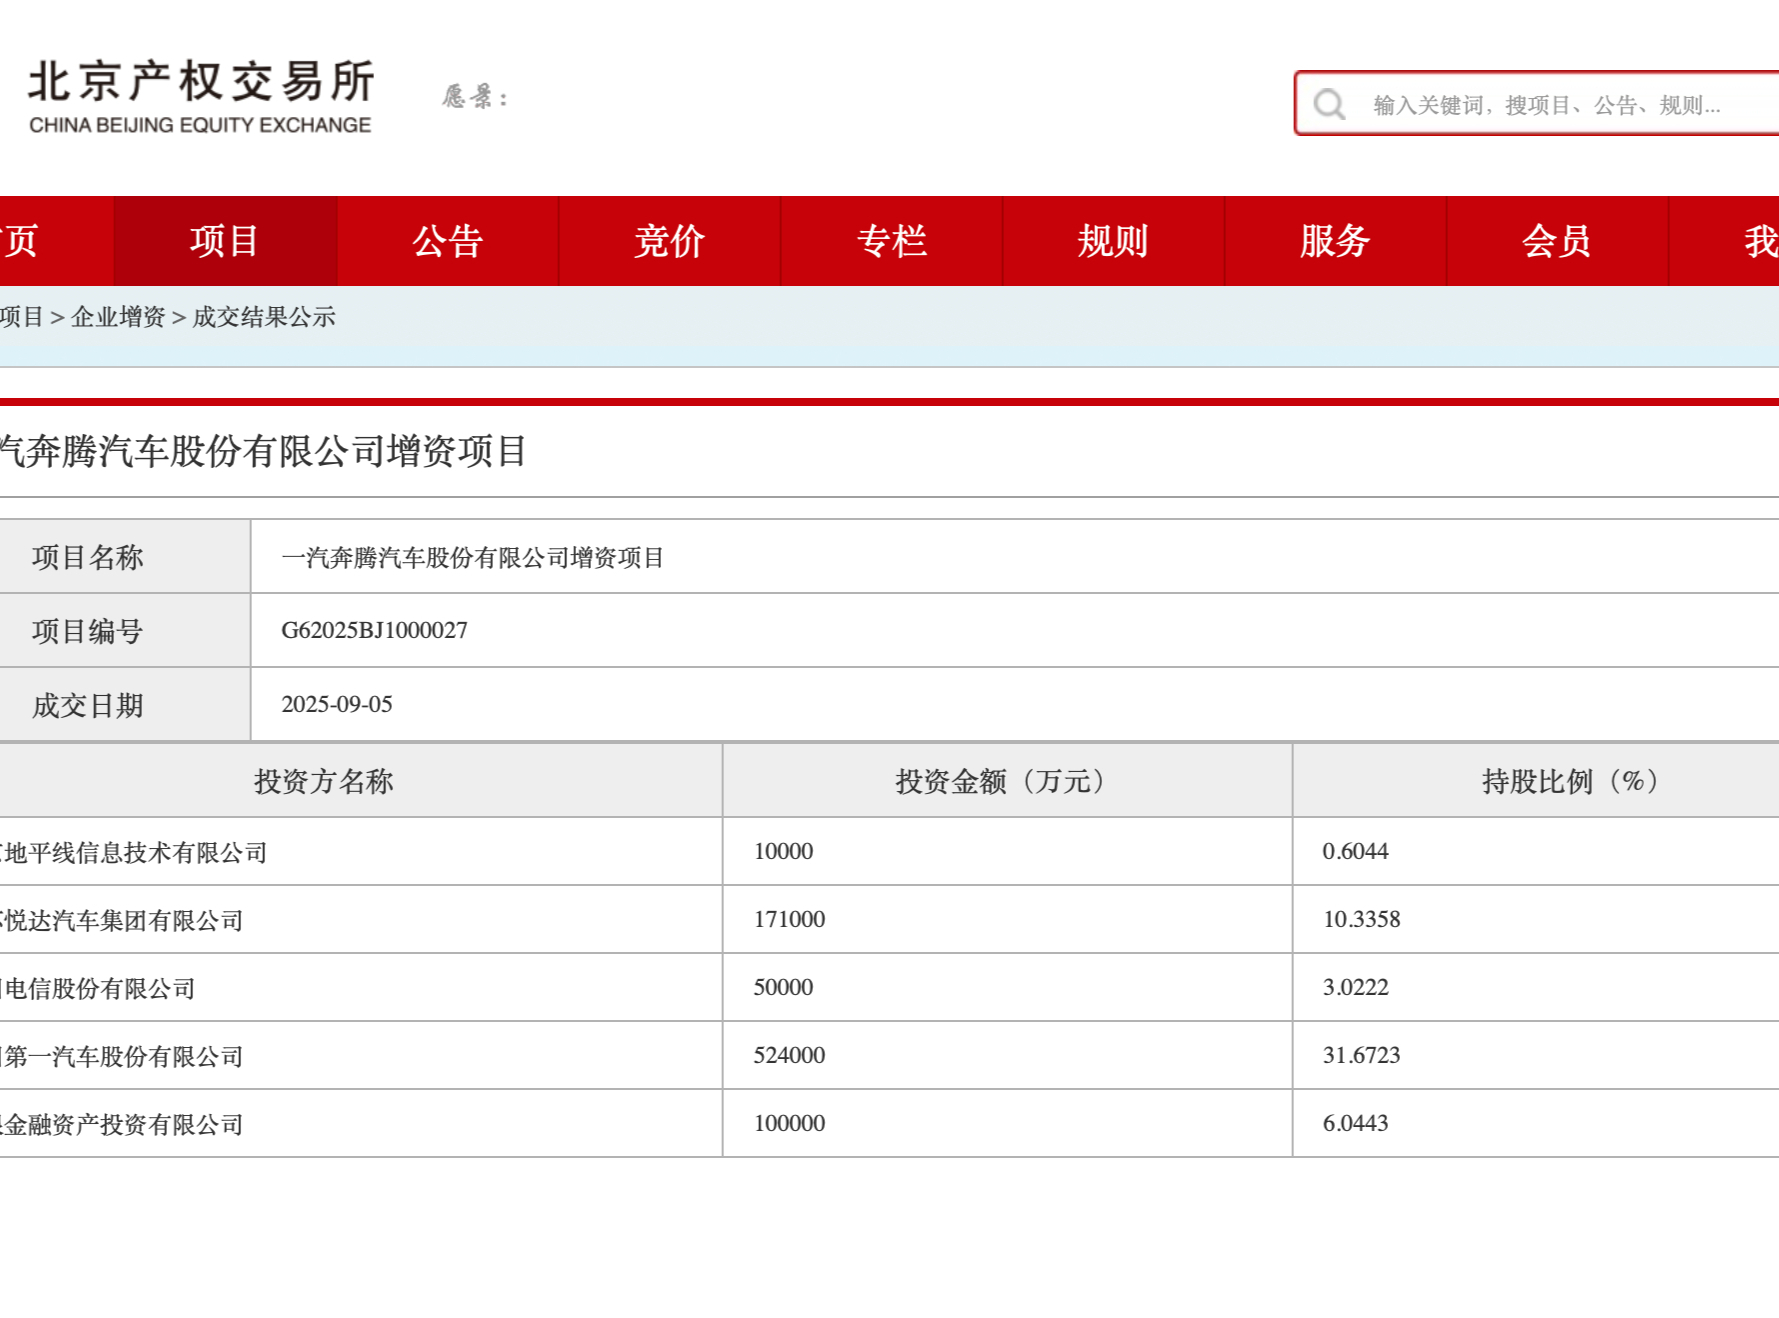1779x1318 pixels.
Task: Click the 企业增资 breadcrumb link
Action: (118, 317)
